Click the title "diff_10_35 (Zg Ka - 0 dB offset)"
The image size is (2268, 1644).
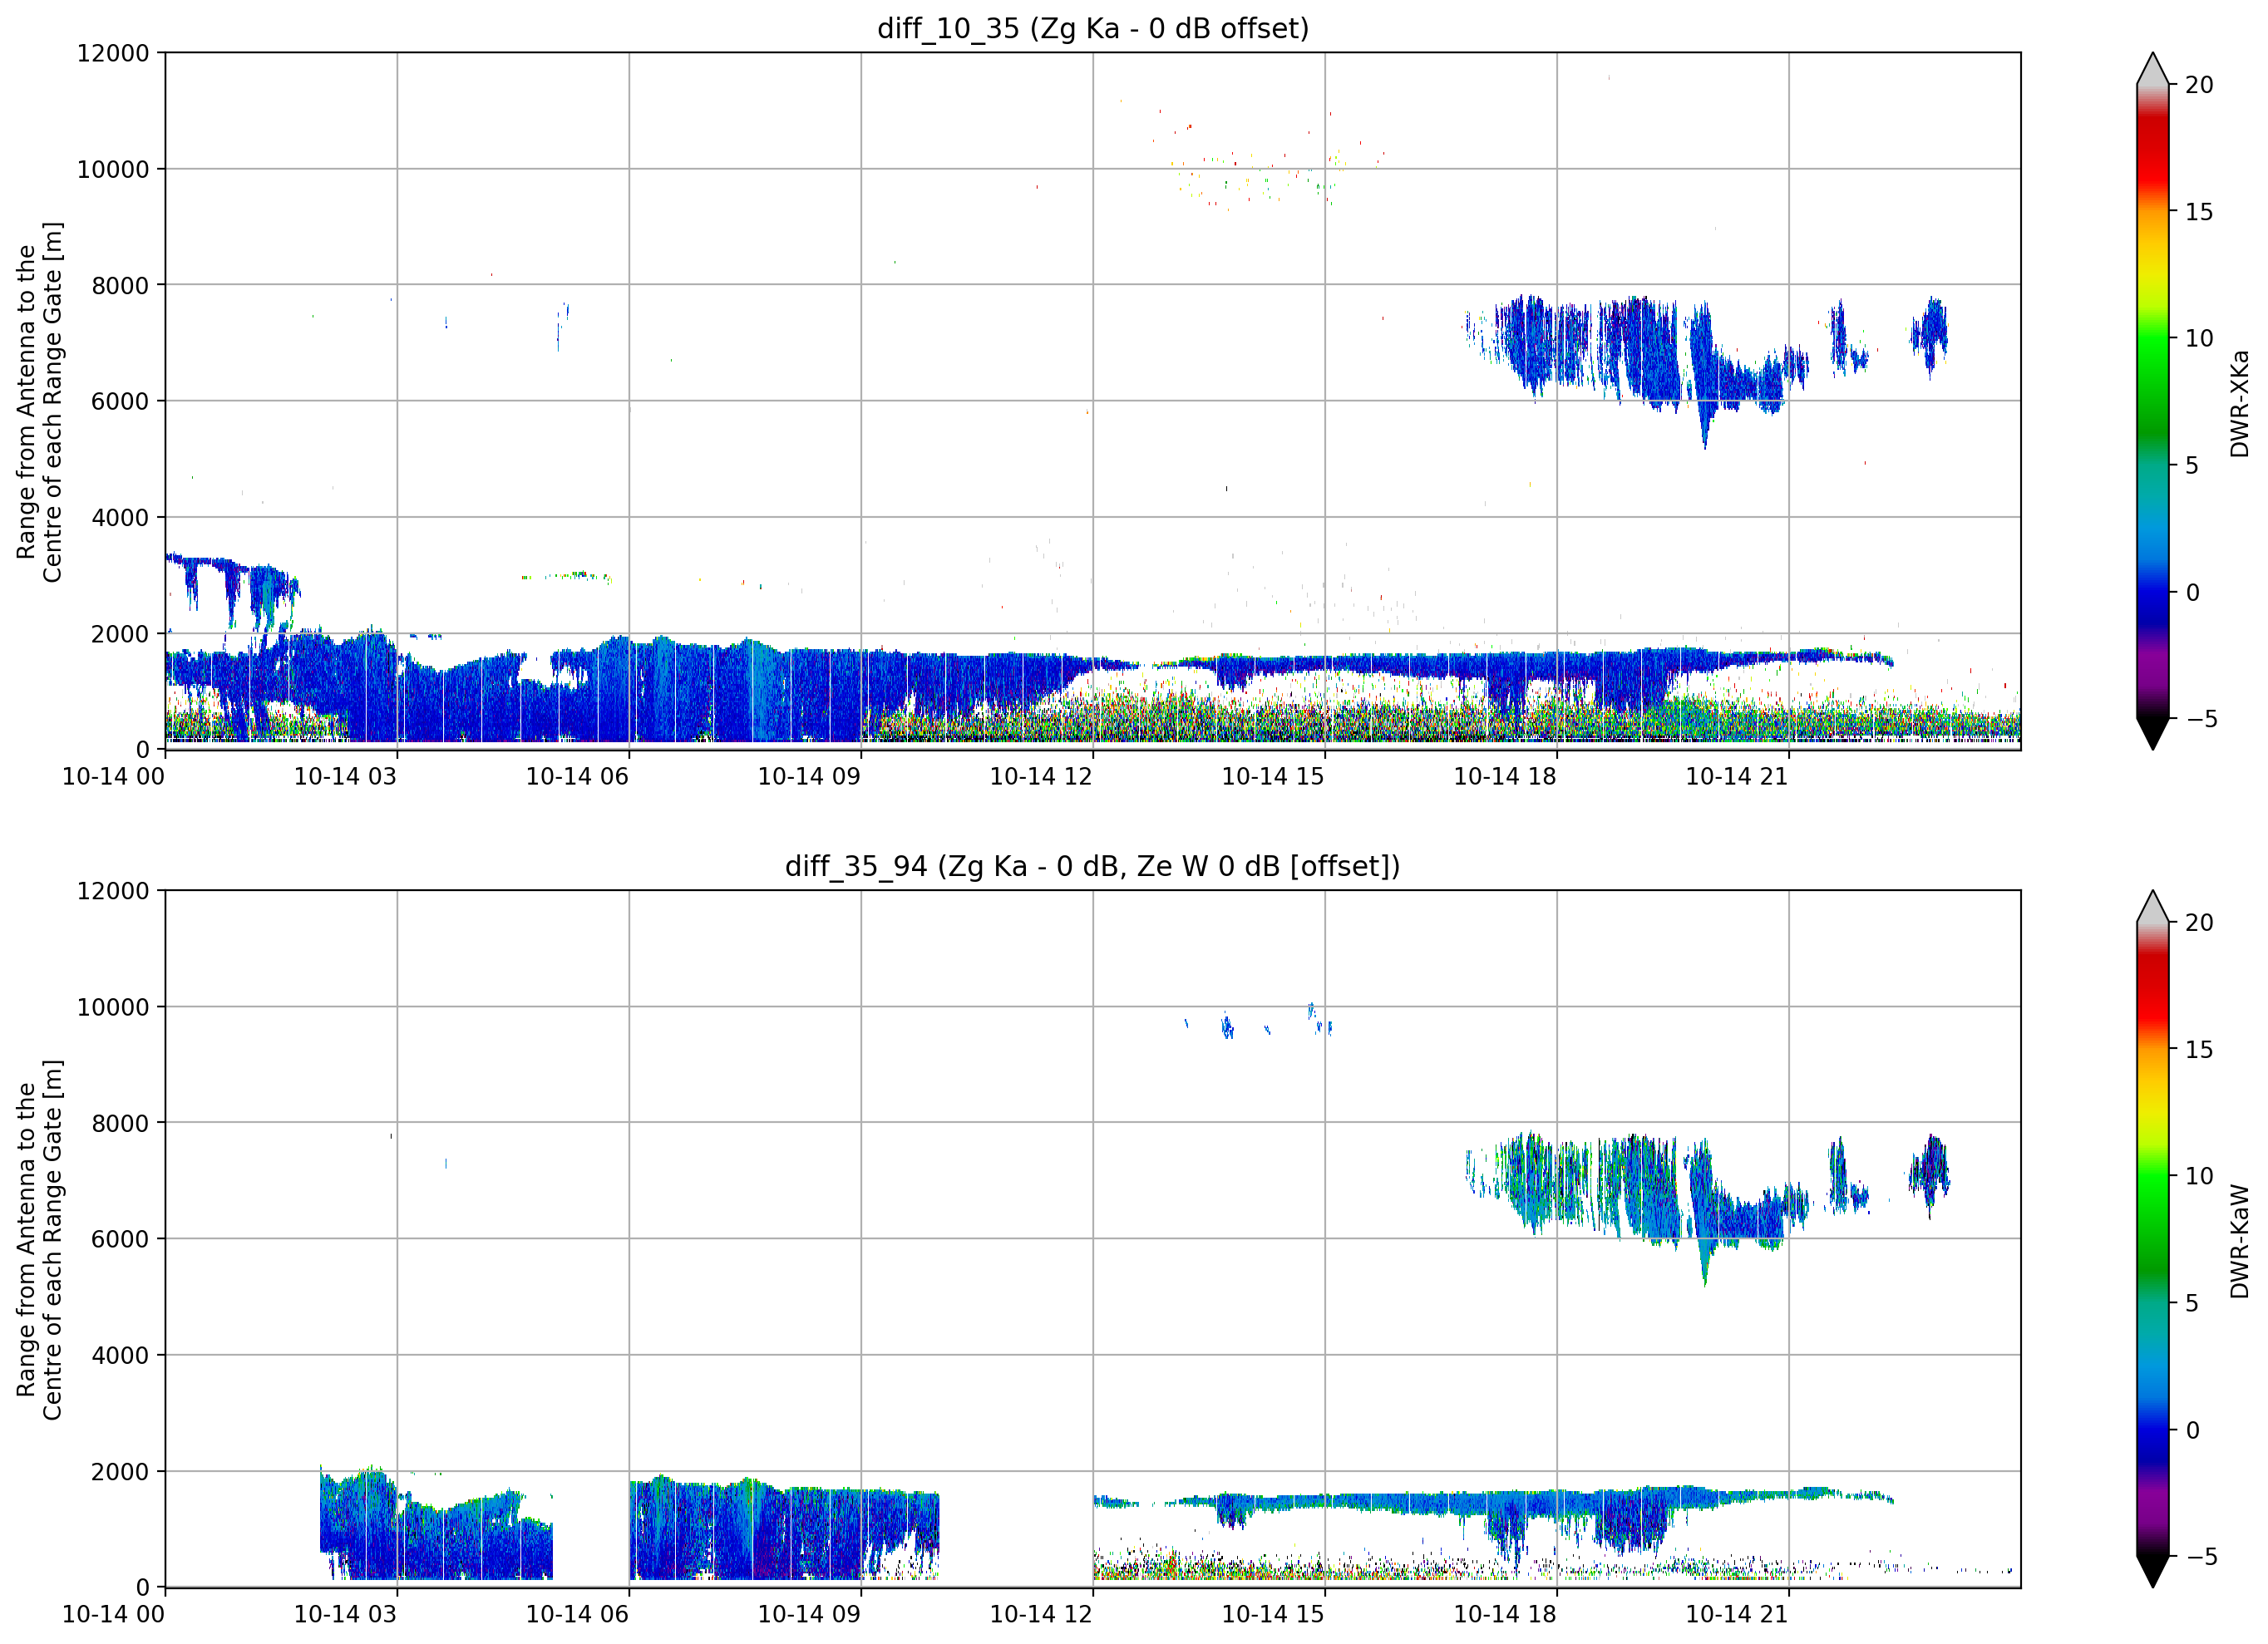tap(1092, 28)
